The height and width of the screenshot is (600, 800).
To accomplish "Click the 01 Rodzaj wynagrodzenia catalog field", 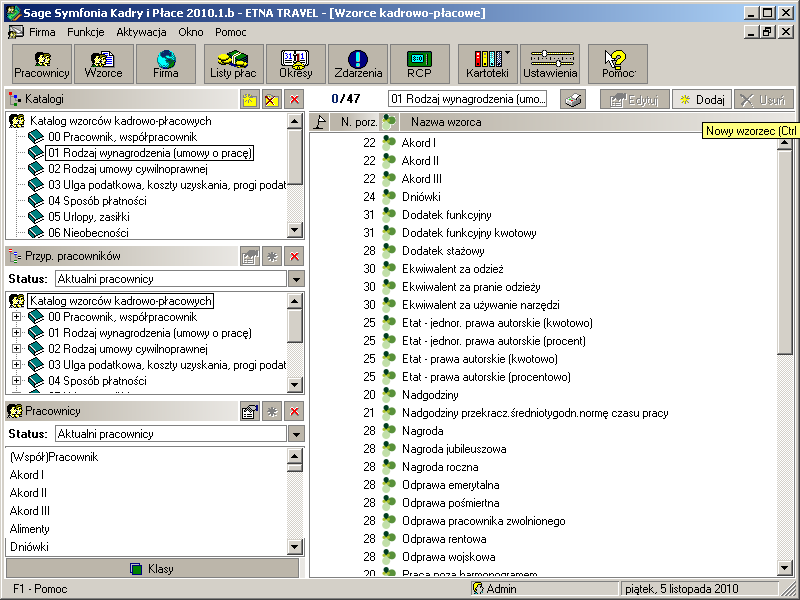I will pos(467,99).
